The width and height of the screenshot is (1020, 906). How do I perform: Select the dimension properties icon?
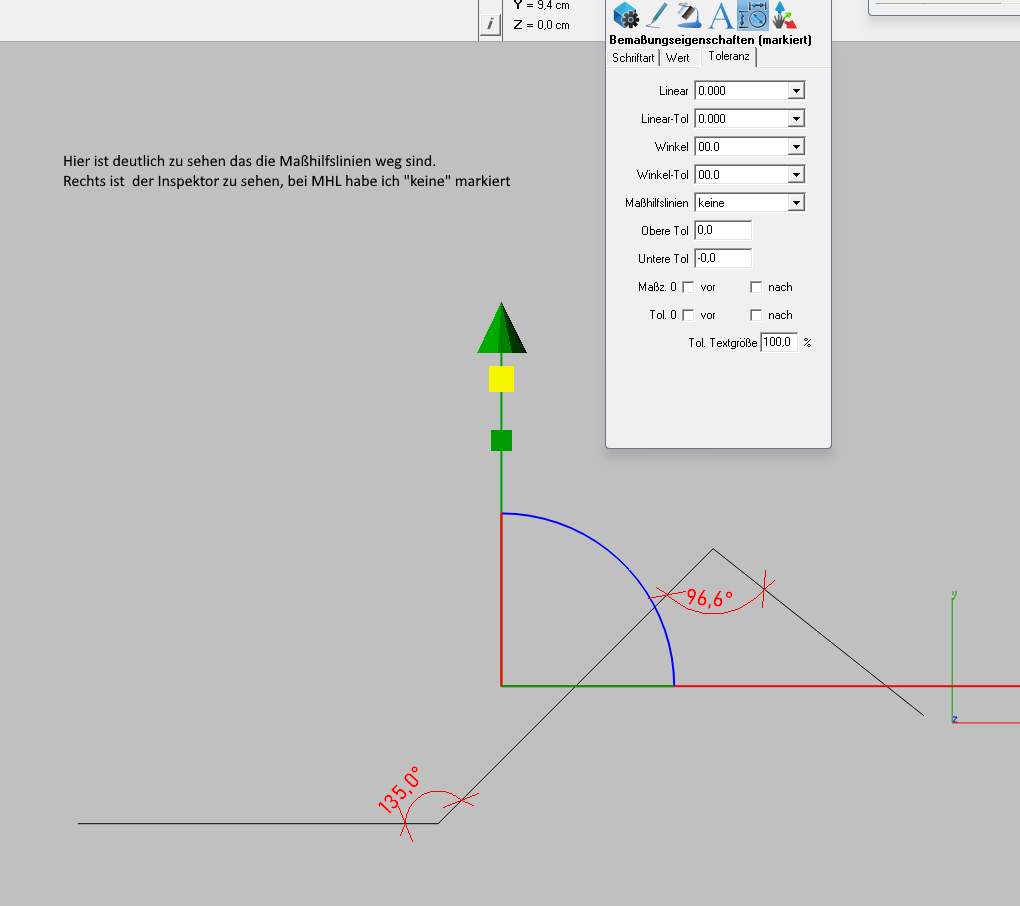pyautogui.click(x=753, y=15)
